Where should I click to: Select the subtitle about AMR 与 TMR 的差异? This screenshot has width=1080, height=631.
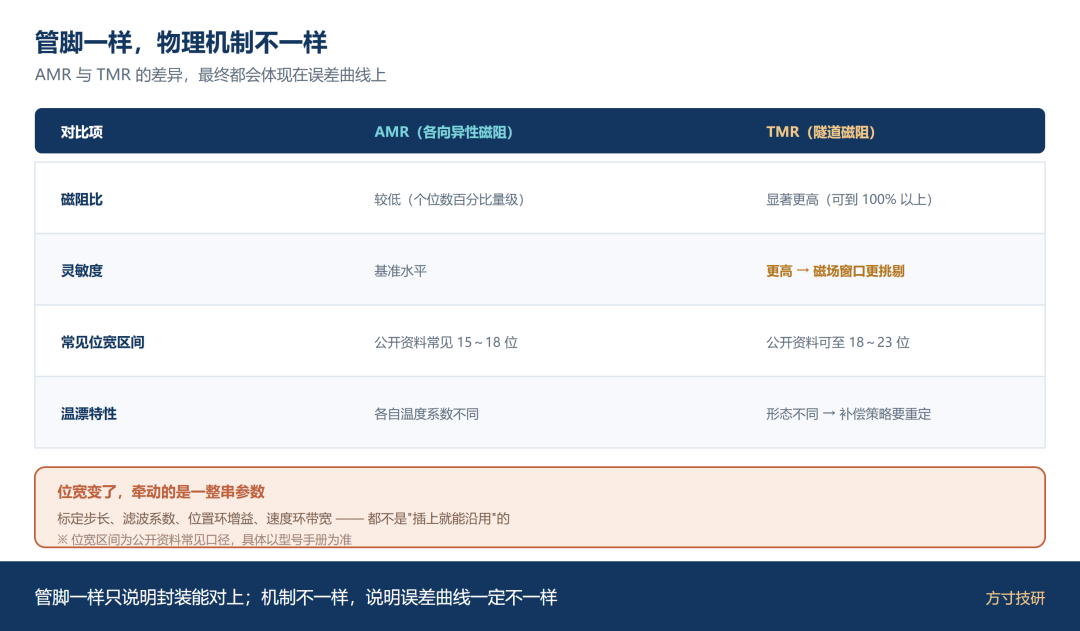click(210, 75)
